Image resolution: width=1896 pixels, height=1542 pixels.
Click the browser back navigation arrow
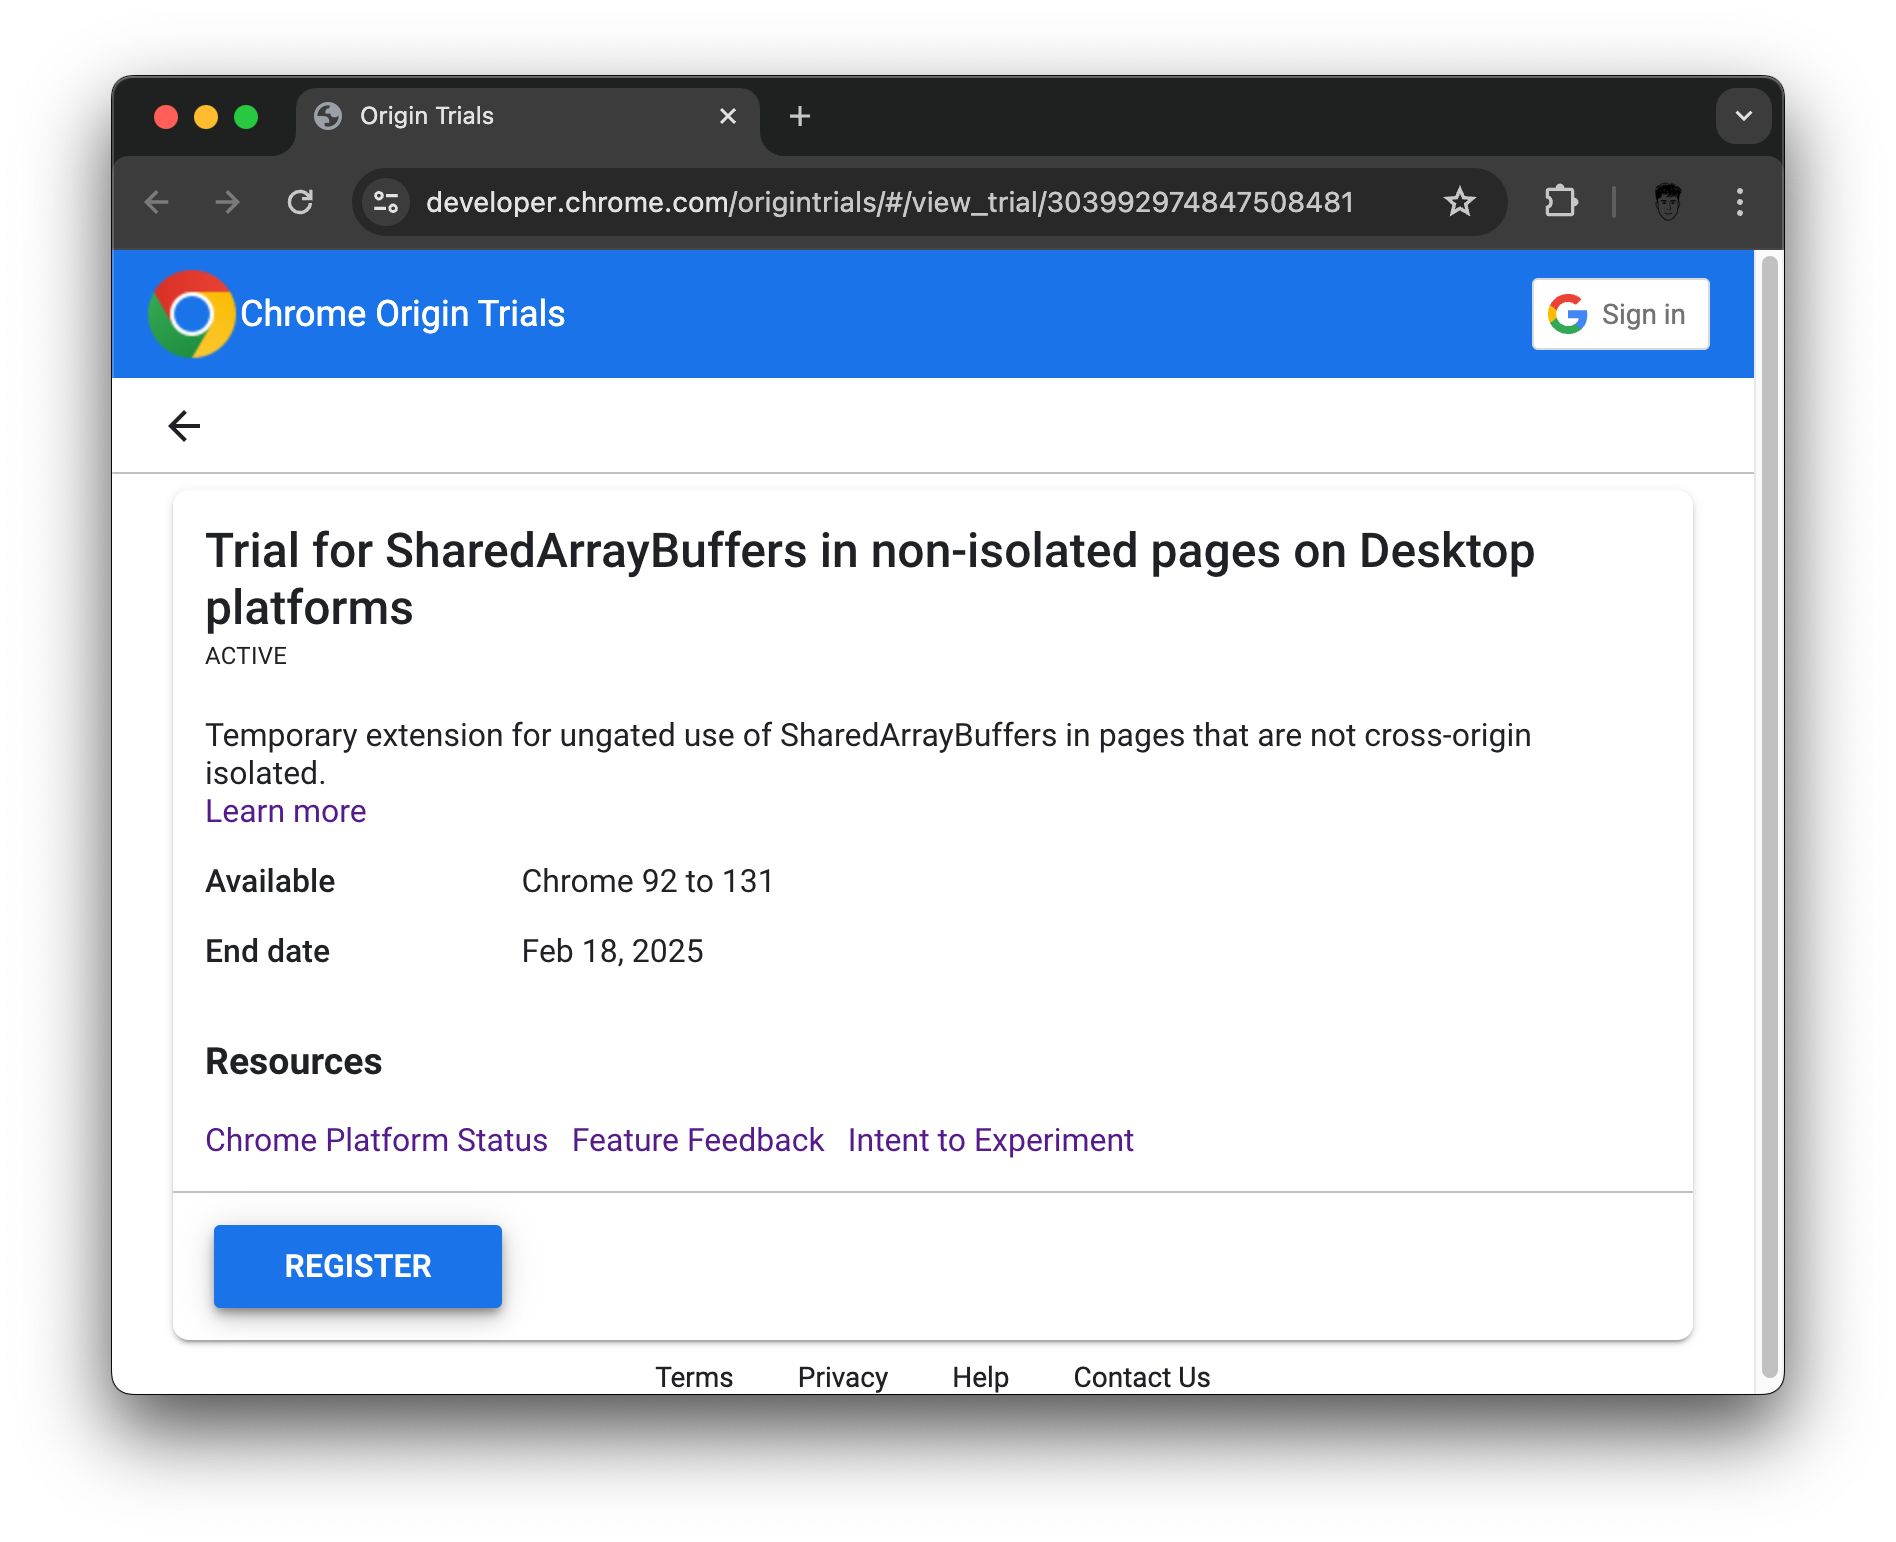(x=156, y=202)
